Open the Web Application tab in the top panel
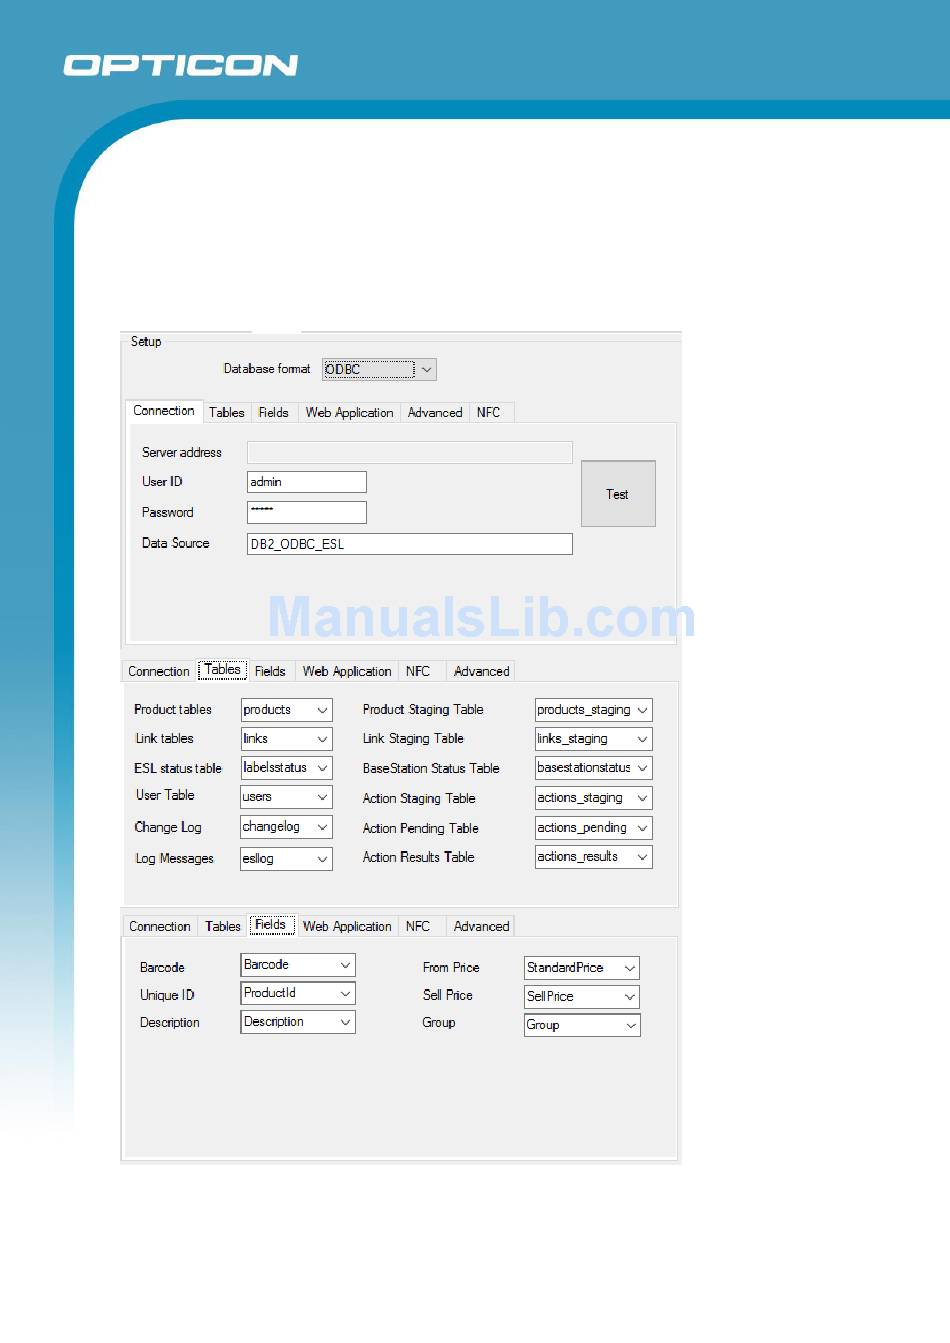 (349, 412)
